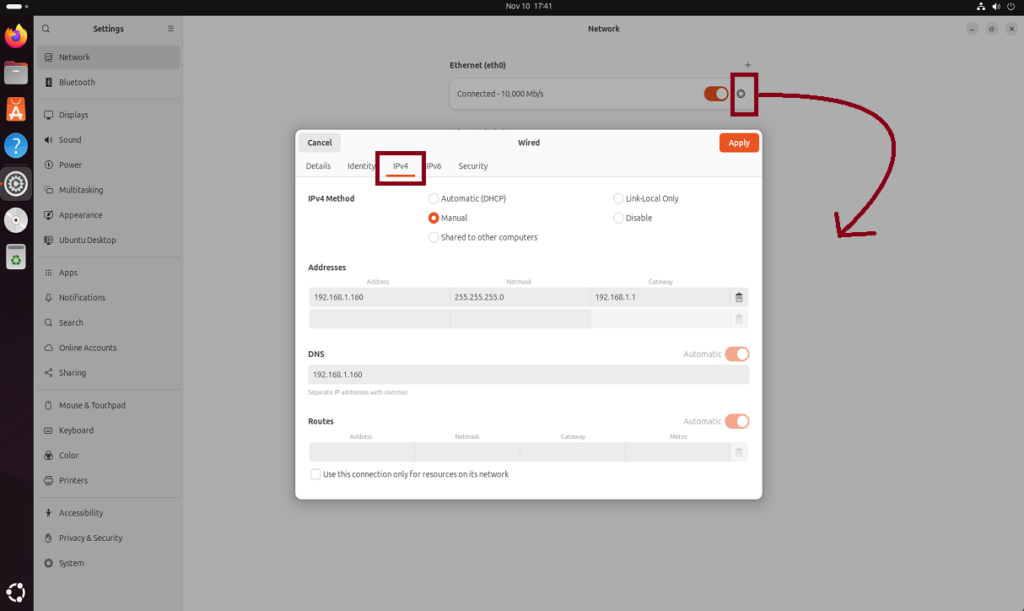The height and width of the screenshot is (611, 1024).
Task: Toggle the DNS Automatic switch
Action: coord(736,354)
